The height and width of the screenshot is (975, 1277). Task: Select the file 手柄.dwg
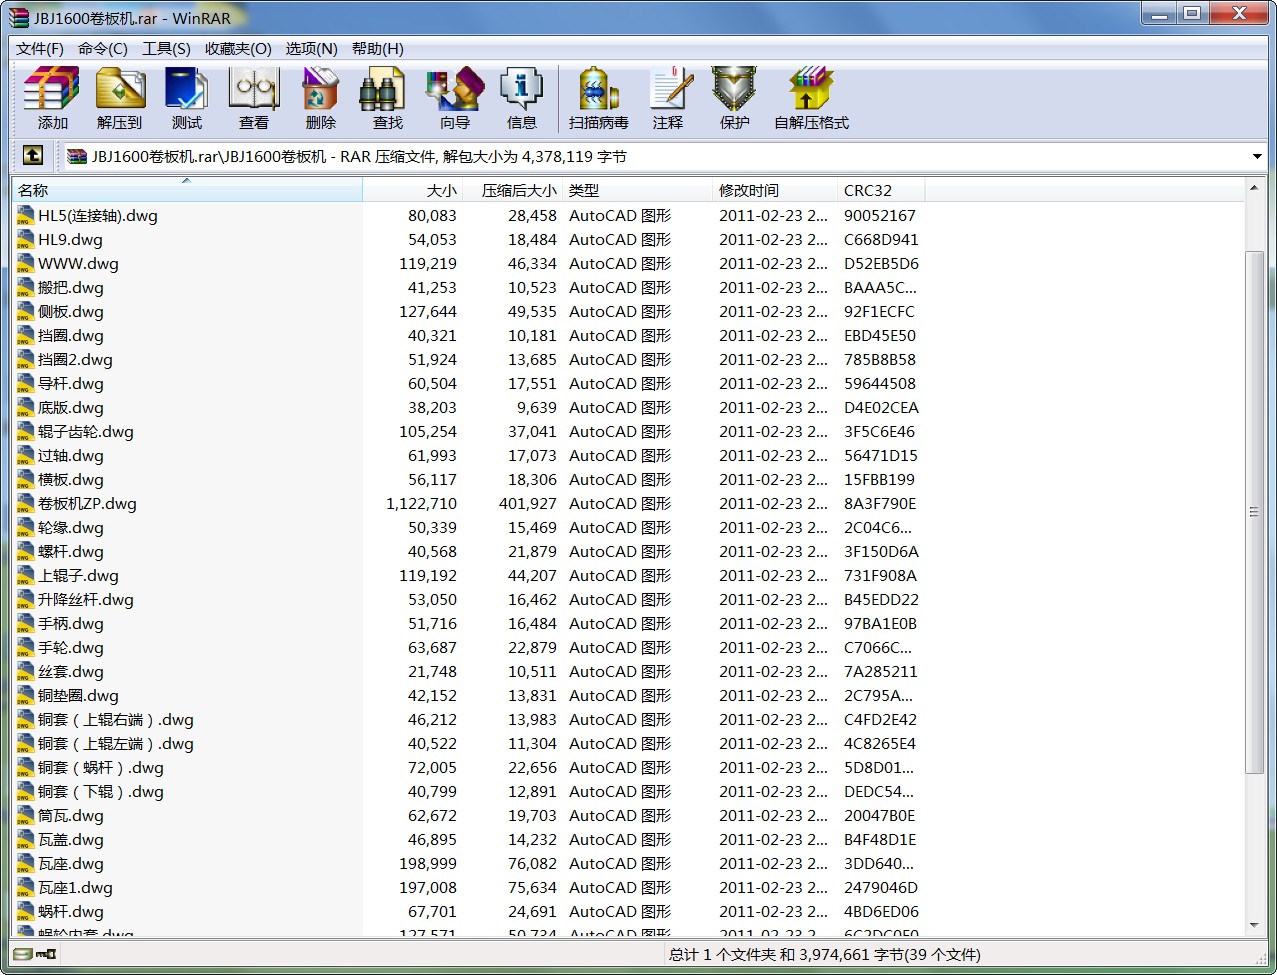(70, 623)
